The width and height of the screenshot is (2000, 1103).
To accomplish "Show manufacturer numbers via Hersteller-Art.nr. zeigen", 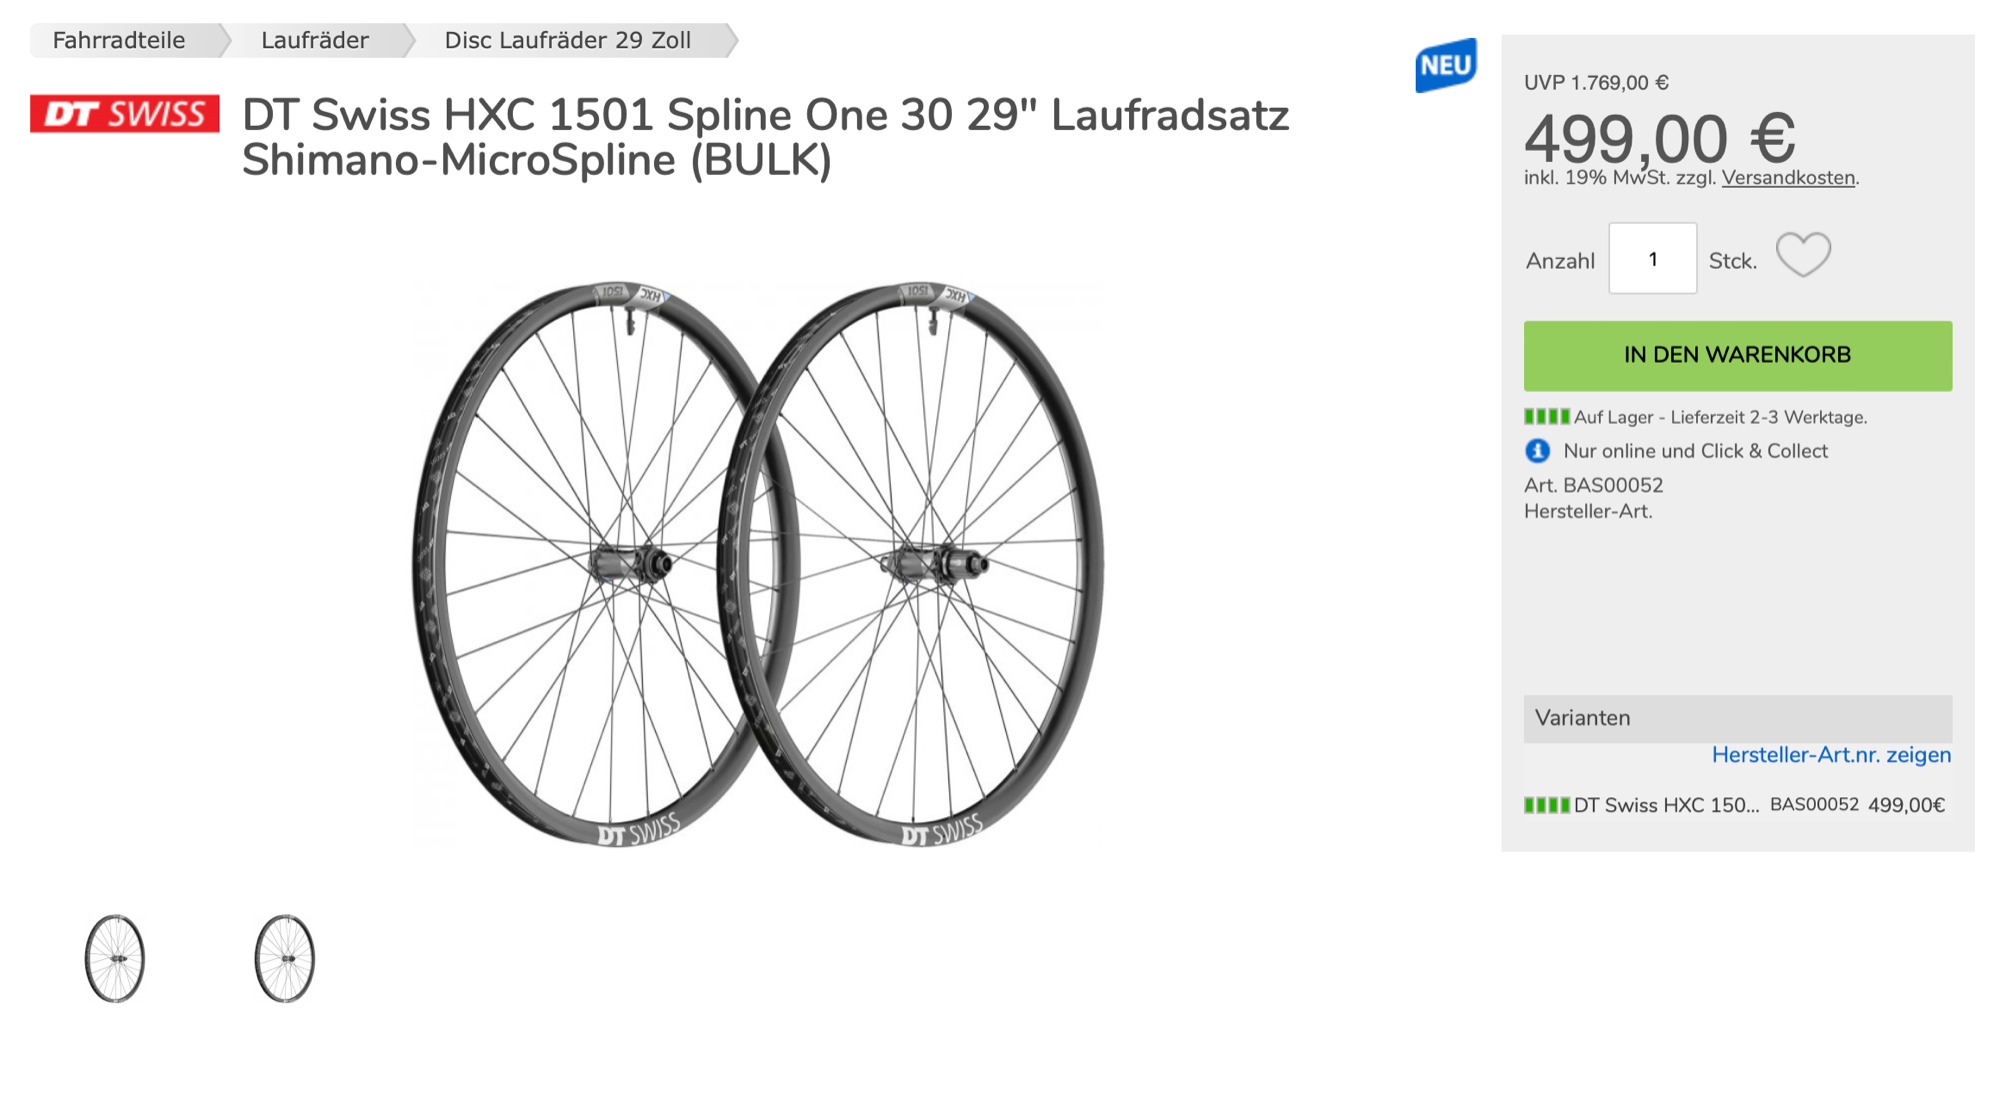I will click(1830, 755).
